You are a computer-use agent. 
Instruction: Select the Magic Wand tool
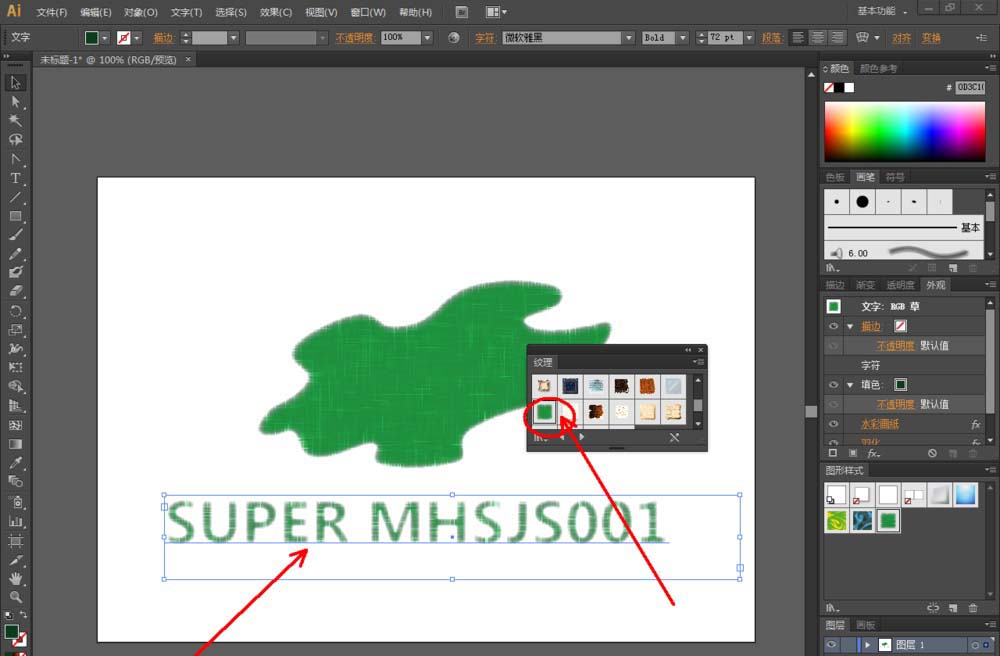15,120
